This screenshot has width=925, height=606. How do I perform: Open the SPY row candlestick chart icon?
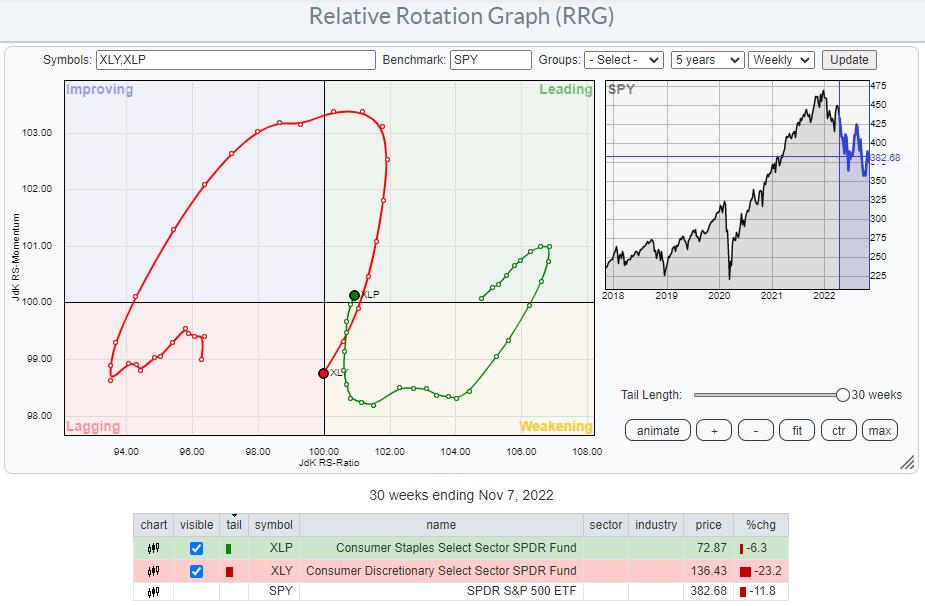(x=154, y=593)
